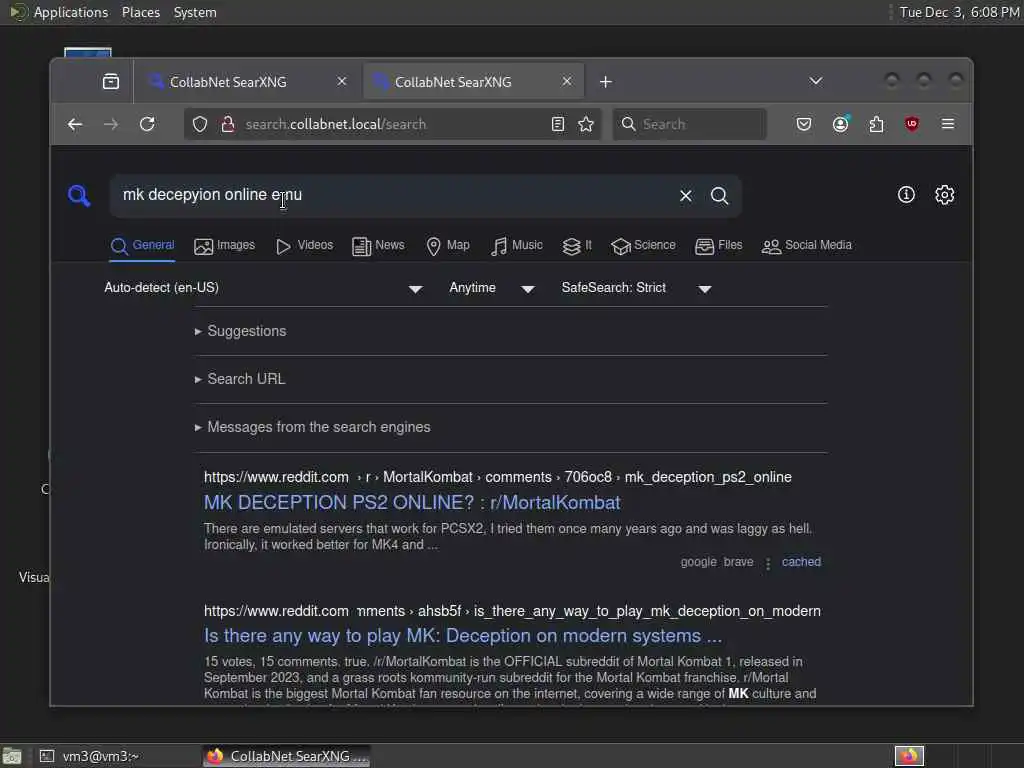Click the address bar URL
This screenshot has height=768, width=1024.
coord(336,124)
